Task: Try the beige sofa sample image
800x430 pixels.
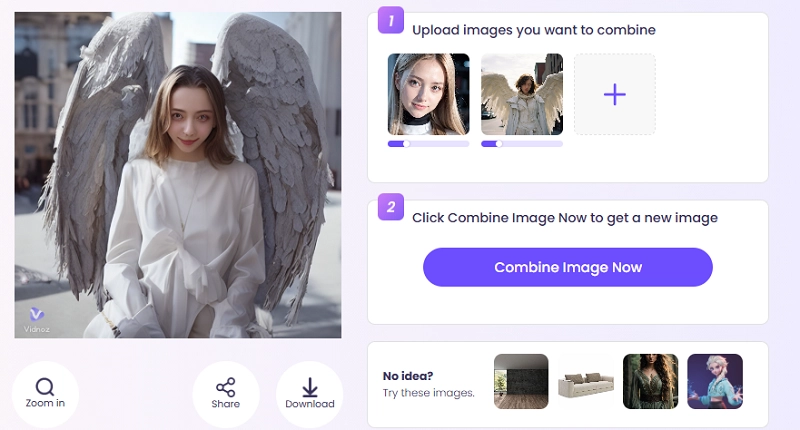Action: click(x=585, y=382)
